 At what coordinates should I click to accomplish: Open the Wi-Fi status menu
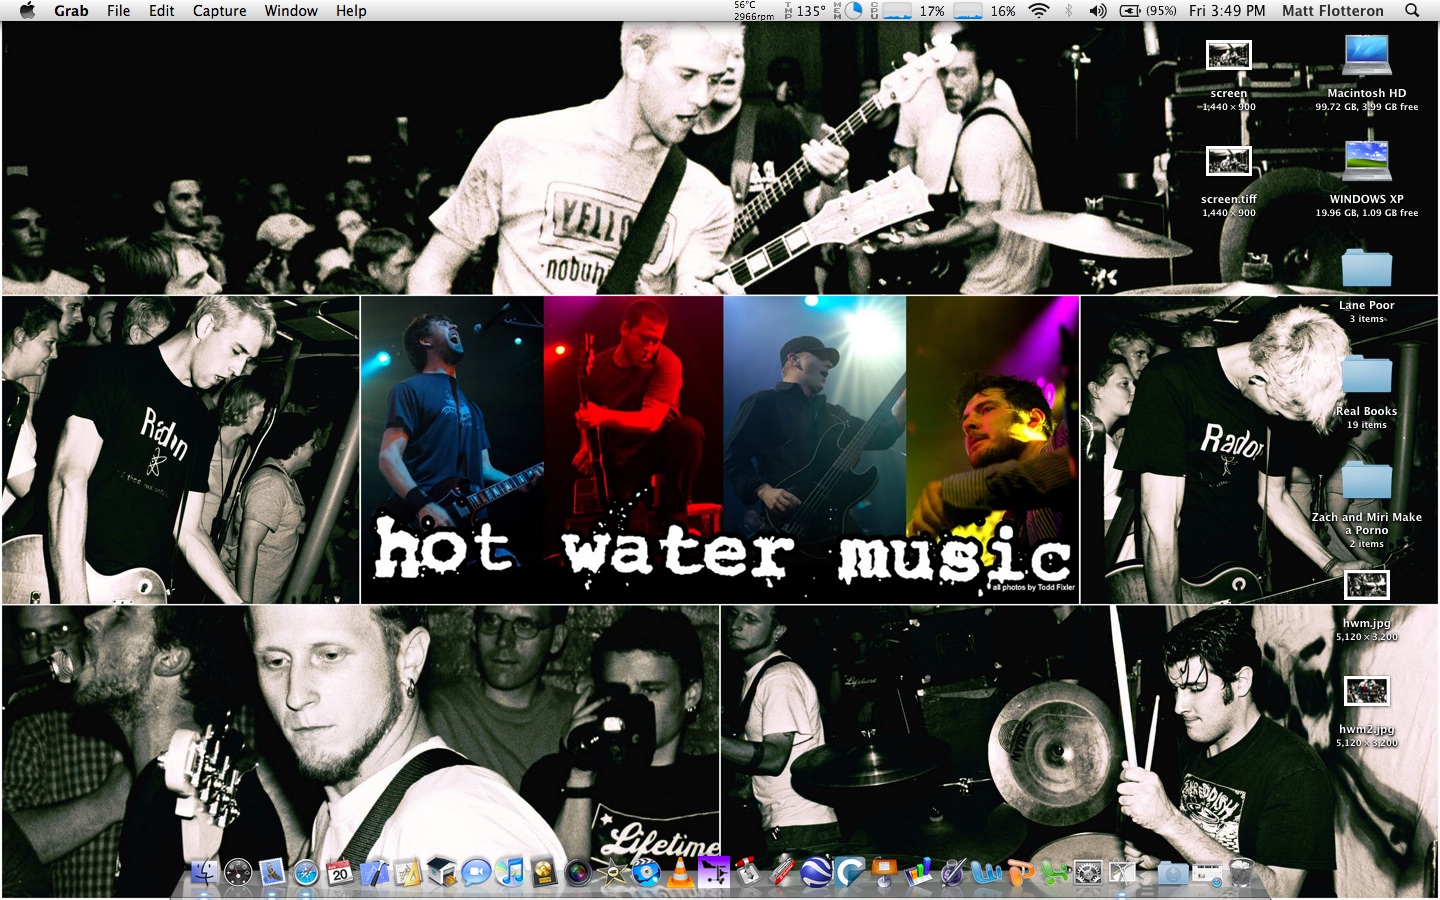click(1039, 10)
